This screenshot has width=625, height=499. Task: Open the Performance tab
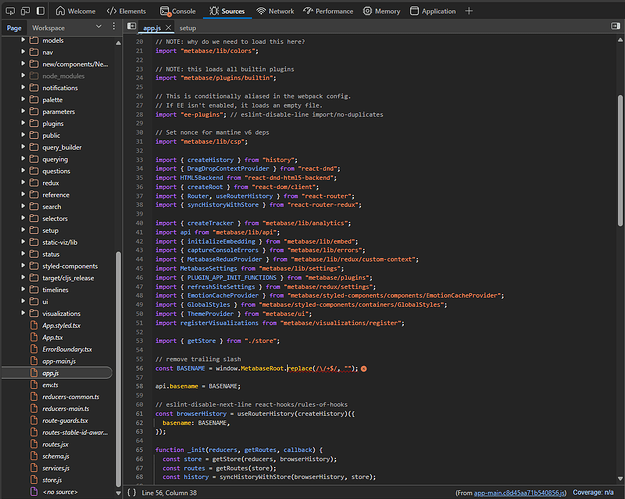(x=328, y=11)
